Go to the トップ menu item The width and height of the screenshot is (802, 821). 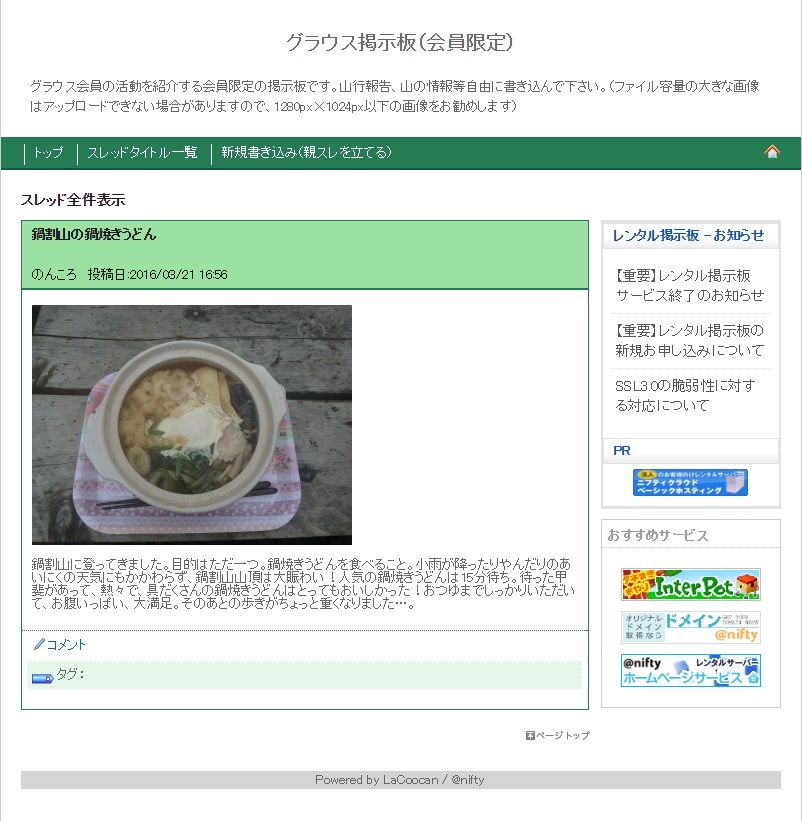48,152
